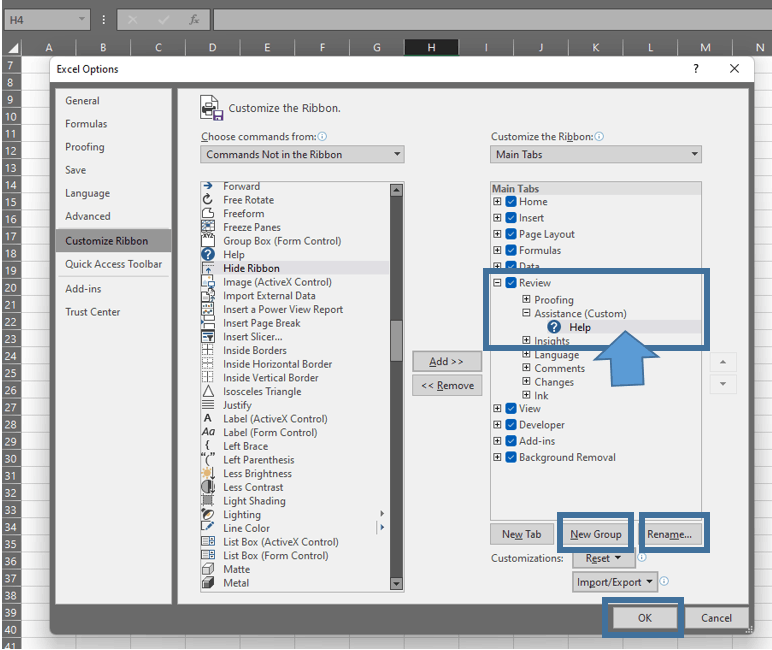Toggle the Page Layout tab checkbox
The height and width of the screenshot is (650, 772).
(x=511, y=234)
